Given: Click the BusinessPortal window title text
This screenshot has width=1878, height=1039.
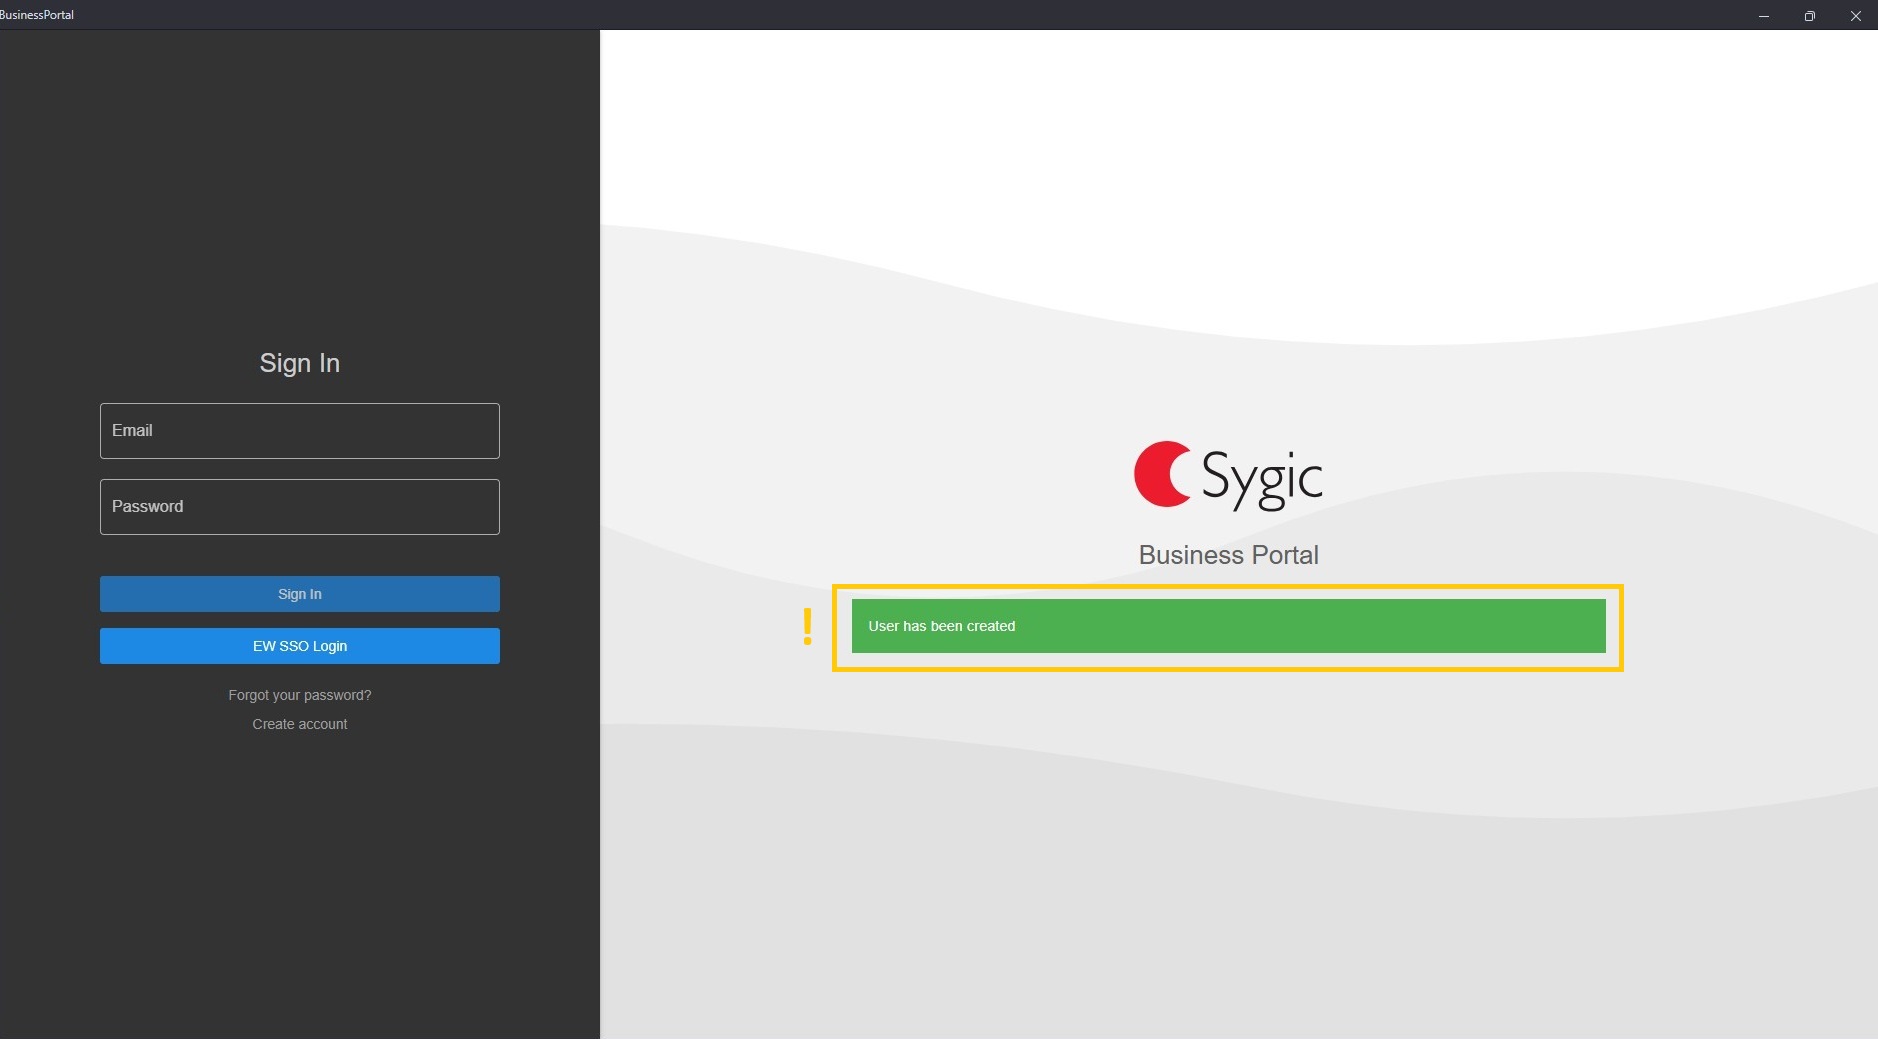Looking at the screenshot, I should 37,15.
